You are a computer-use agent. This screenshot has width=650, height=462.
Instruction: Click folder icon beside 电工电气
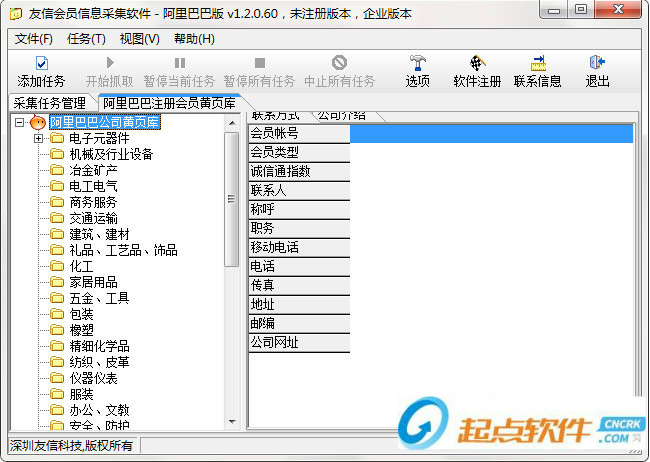click(x=57, y=186)
